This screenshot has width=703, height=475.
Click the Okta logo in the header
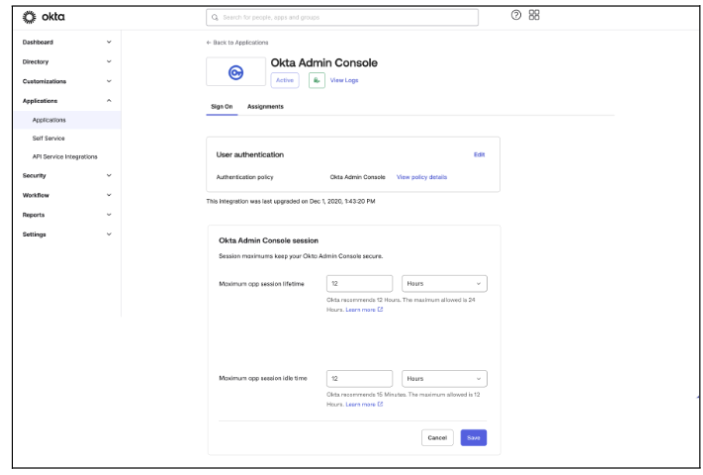click(42, 16)
